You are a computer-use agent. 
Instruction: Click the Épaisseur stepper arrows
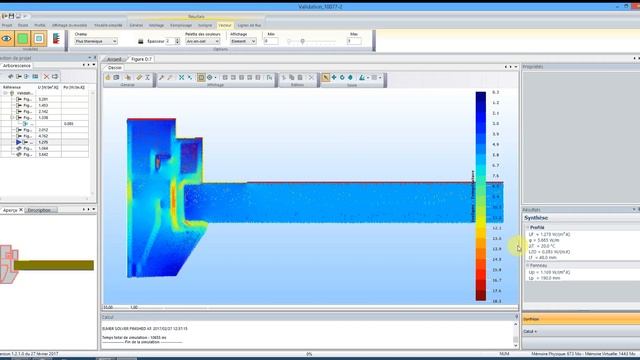click(x=177, y=41)
